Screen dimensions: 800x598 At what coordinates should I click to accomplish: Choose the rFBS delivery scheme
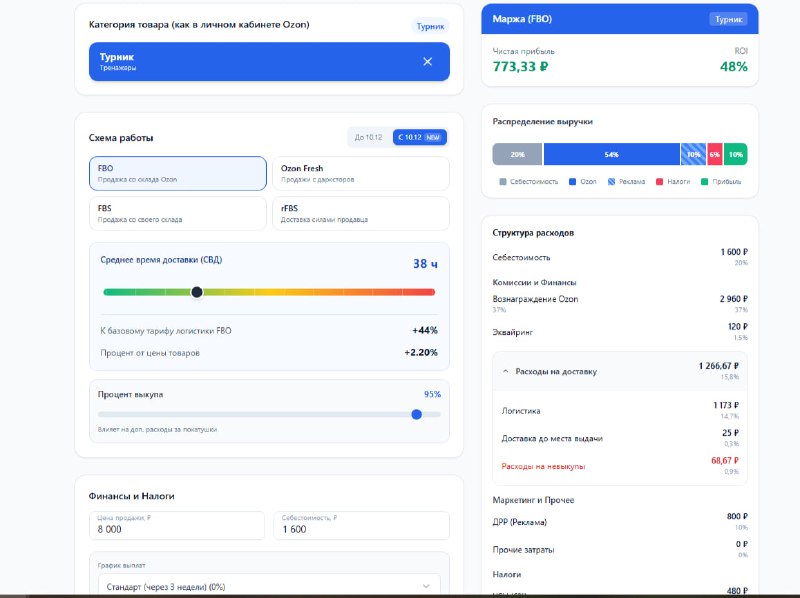[360, 213]
